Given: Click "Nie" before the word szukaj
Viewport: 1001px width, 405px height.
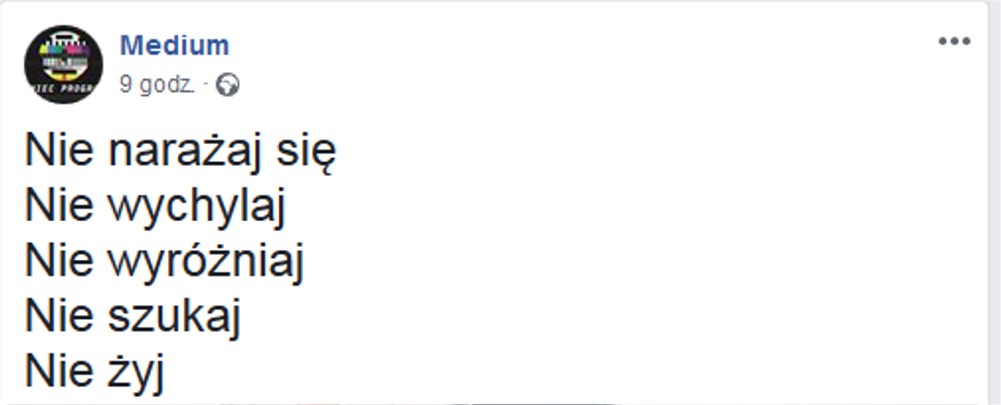Looking at the screenshot, I should (x=59, y=319).
